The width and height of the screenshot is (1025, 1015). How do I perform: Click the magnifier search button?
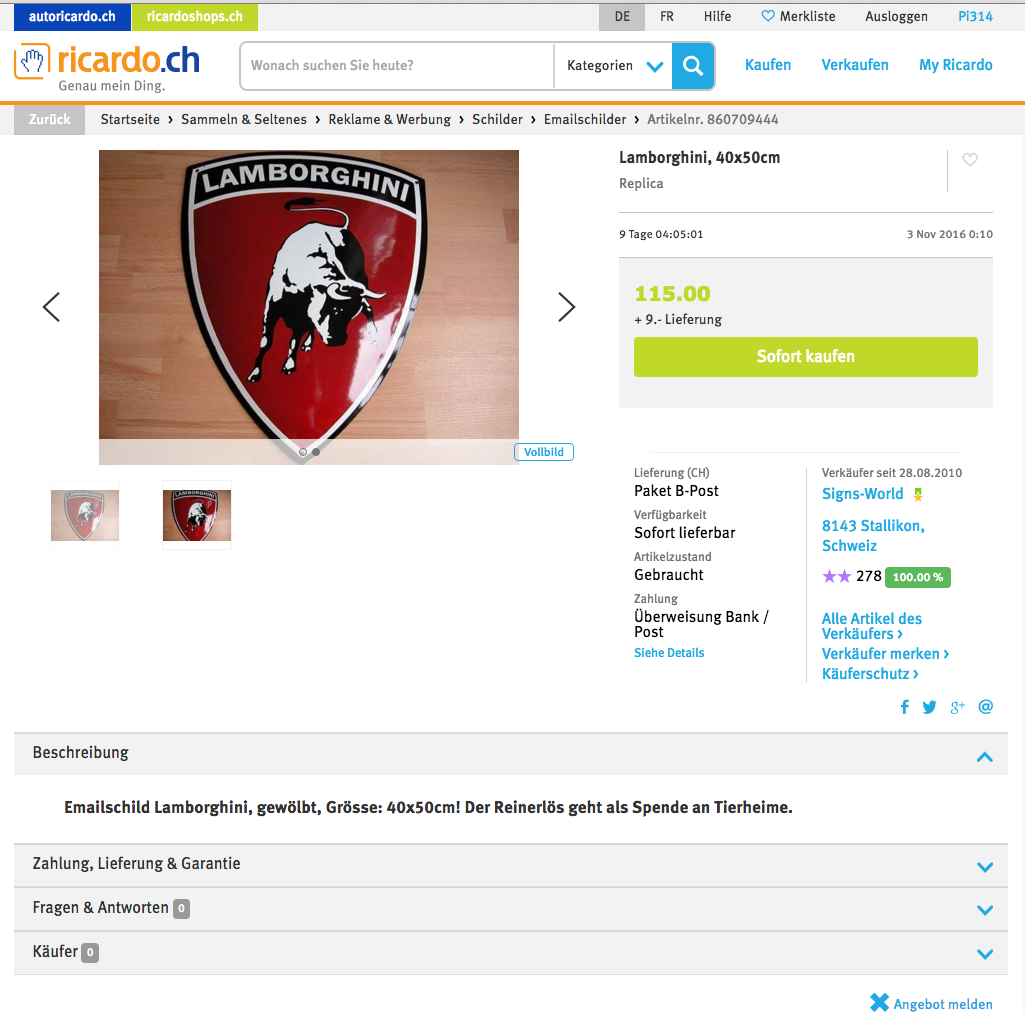693,65
